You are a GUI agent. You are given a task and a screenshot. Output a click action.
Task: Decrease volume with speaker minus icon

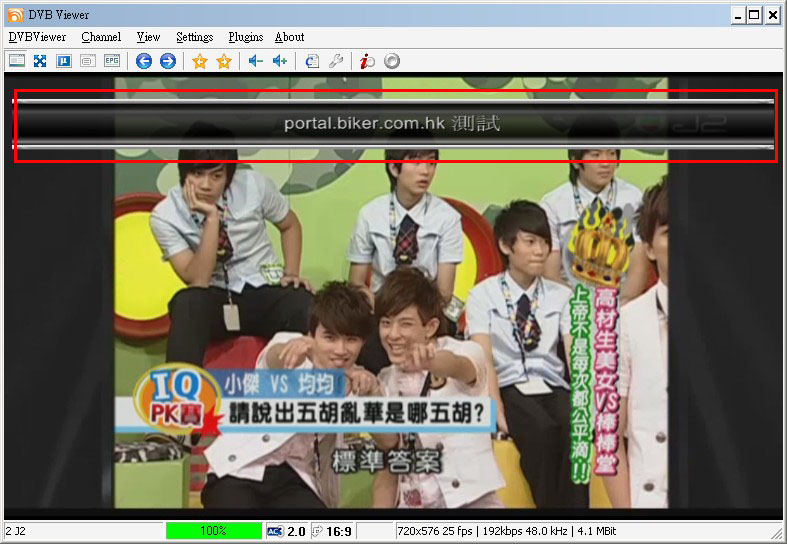256,61
